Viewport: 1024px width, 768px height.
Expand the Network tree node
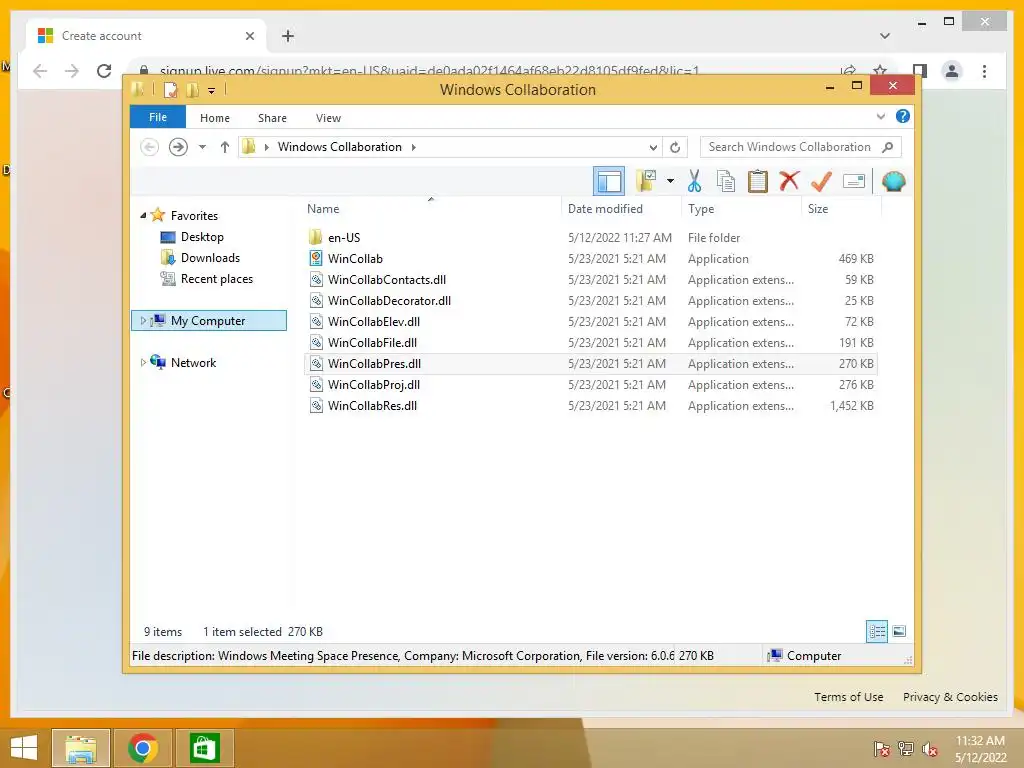tap(143, 362)
